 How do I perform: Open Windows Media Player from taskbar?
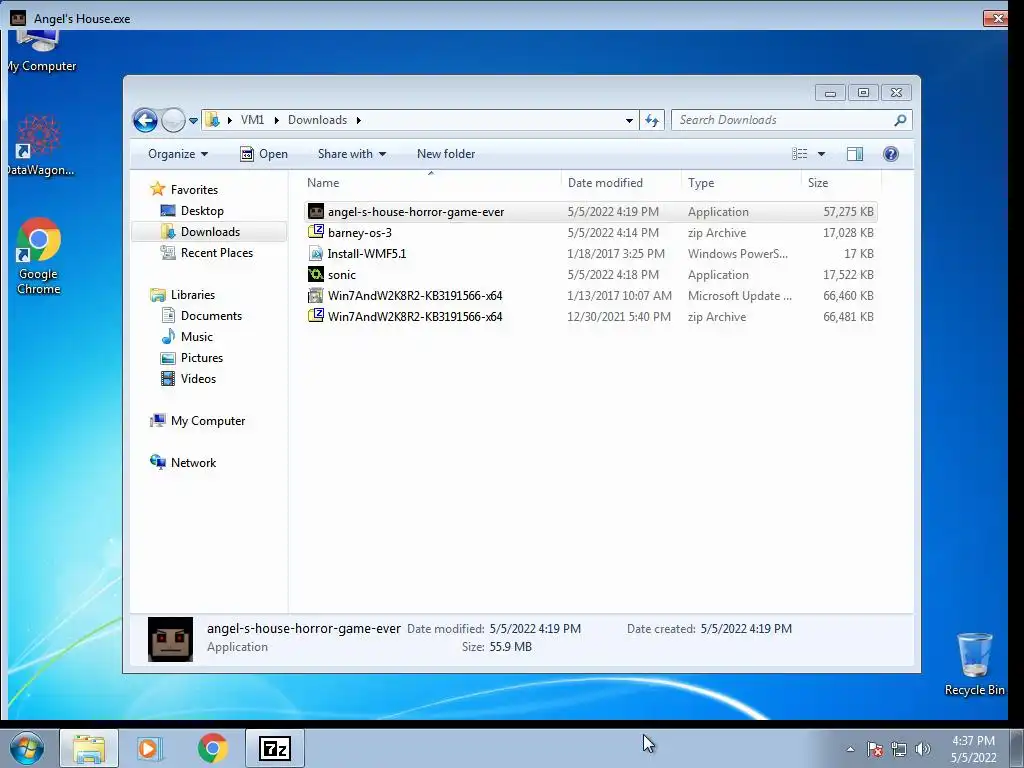click(150, 748)
